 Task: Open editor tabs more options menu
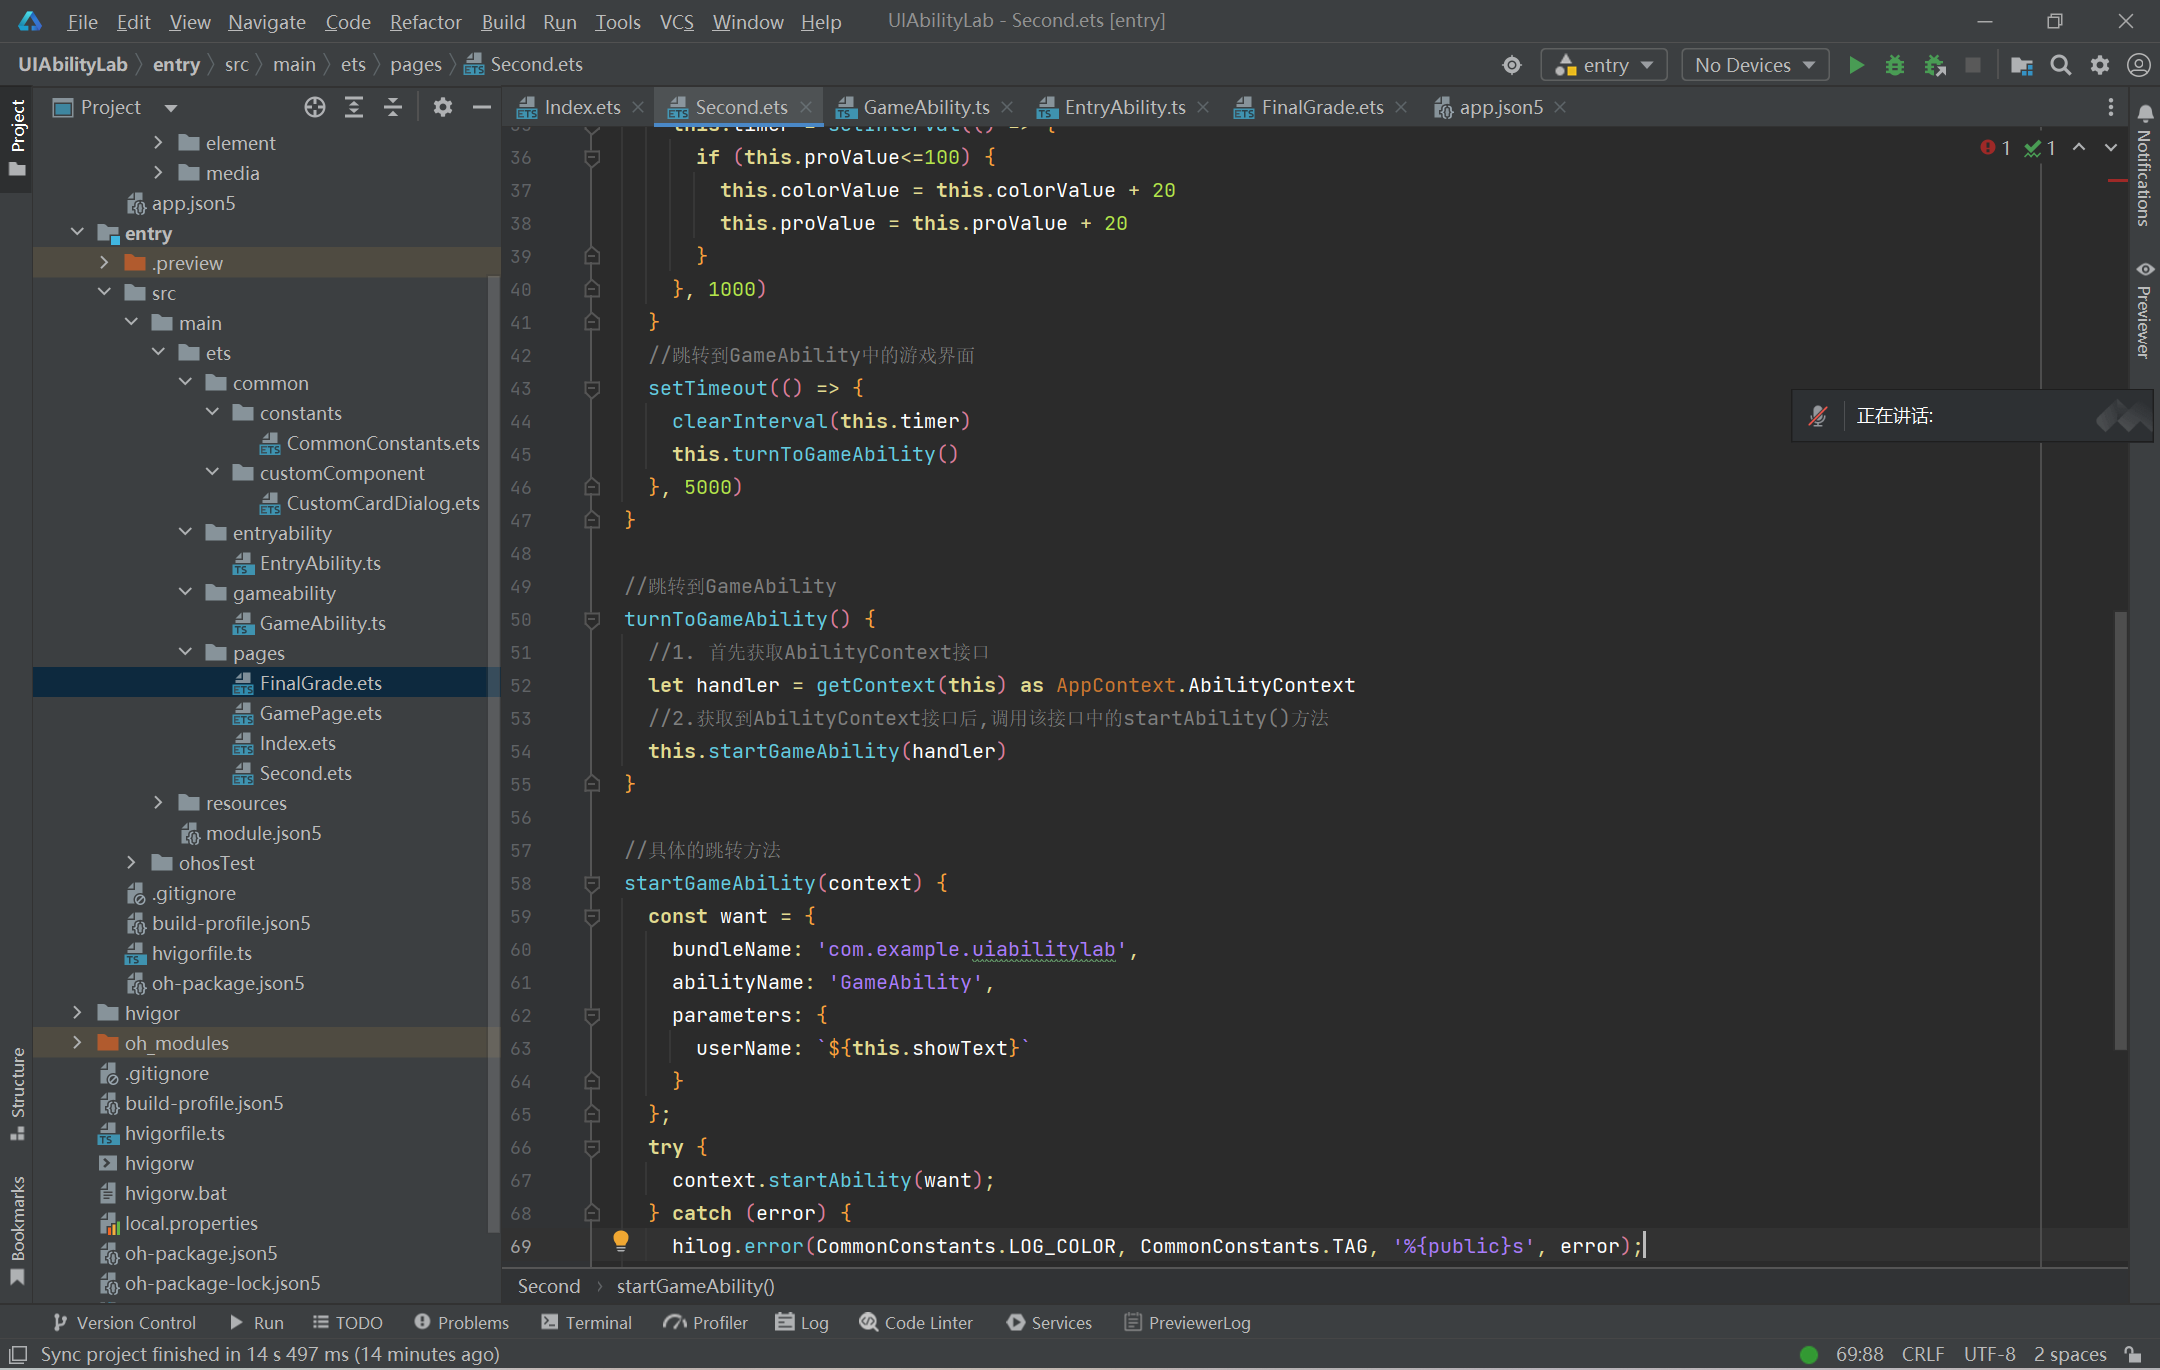2111,107
